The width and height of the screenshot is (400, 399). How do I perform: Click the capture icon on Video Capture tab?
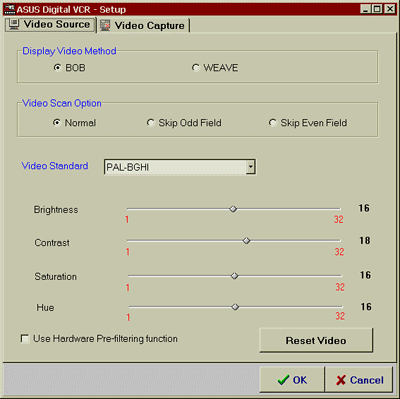click(105, 26)
